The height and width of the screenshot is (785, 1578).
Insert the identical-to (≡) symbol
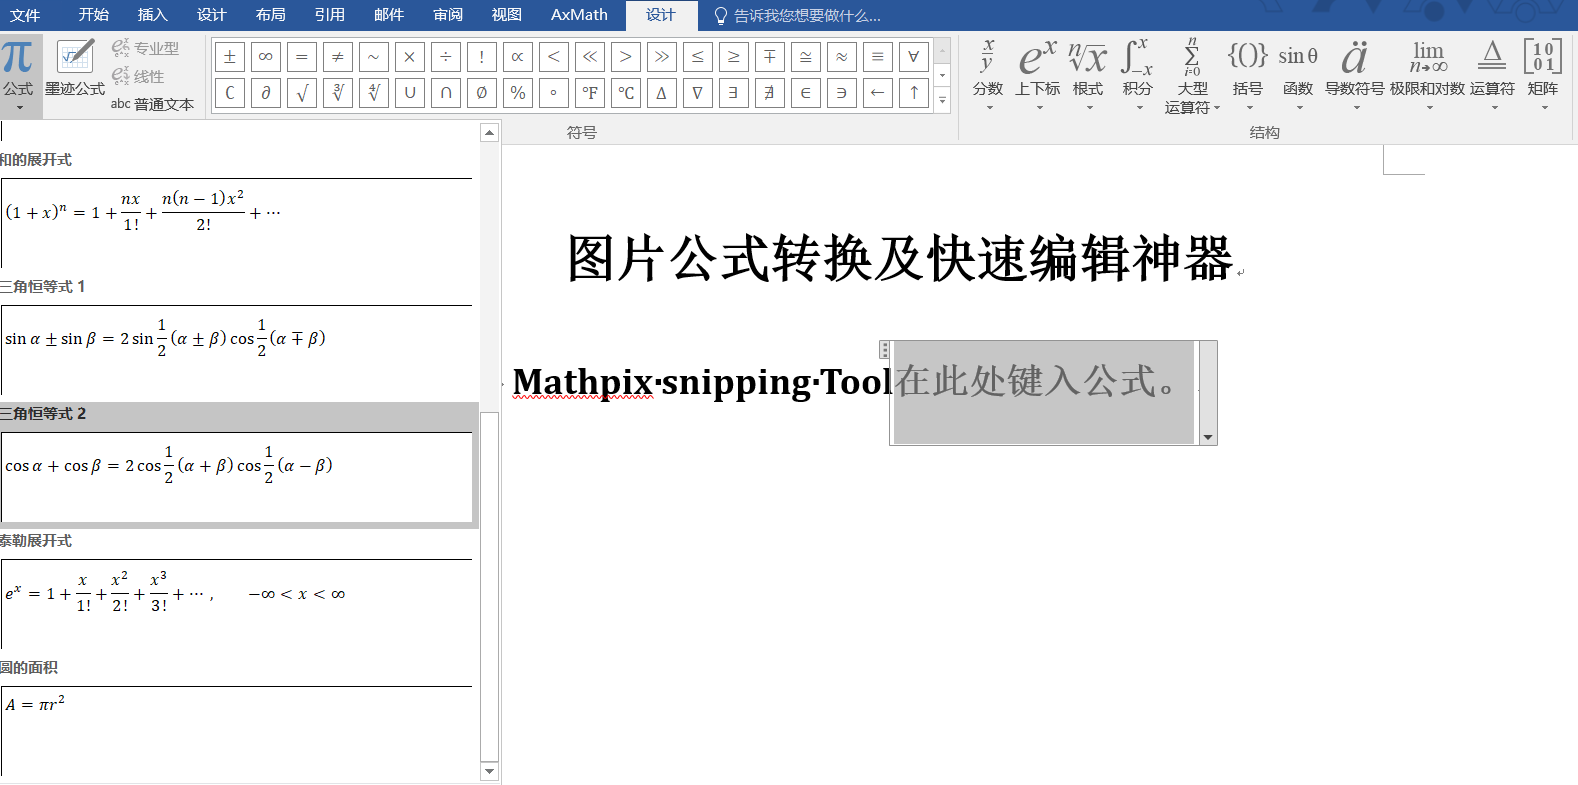[x=878, y=57]
